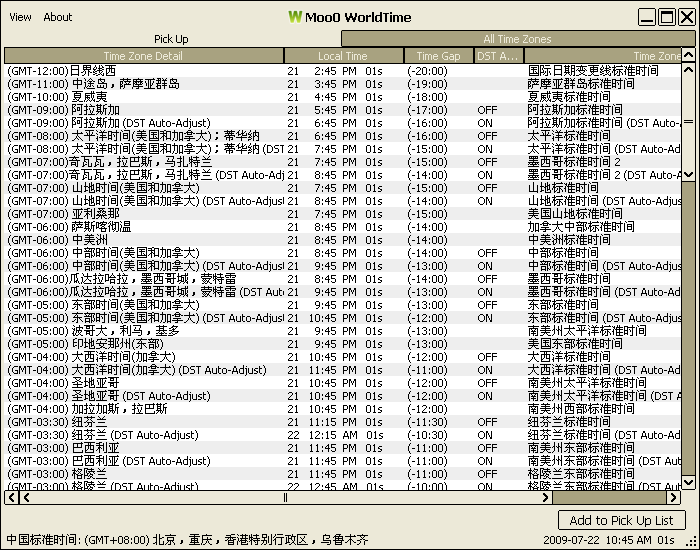The image size is (700, 550).
Task: Click the bottom scroll-down arrow of vertical scrollbar
Action: 688,482
